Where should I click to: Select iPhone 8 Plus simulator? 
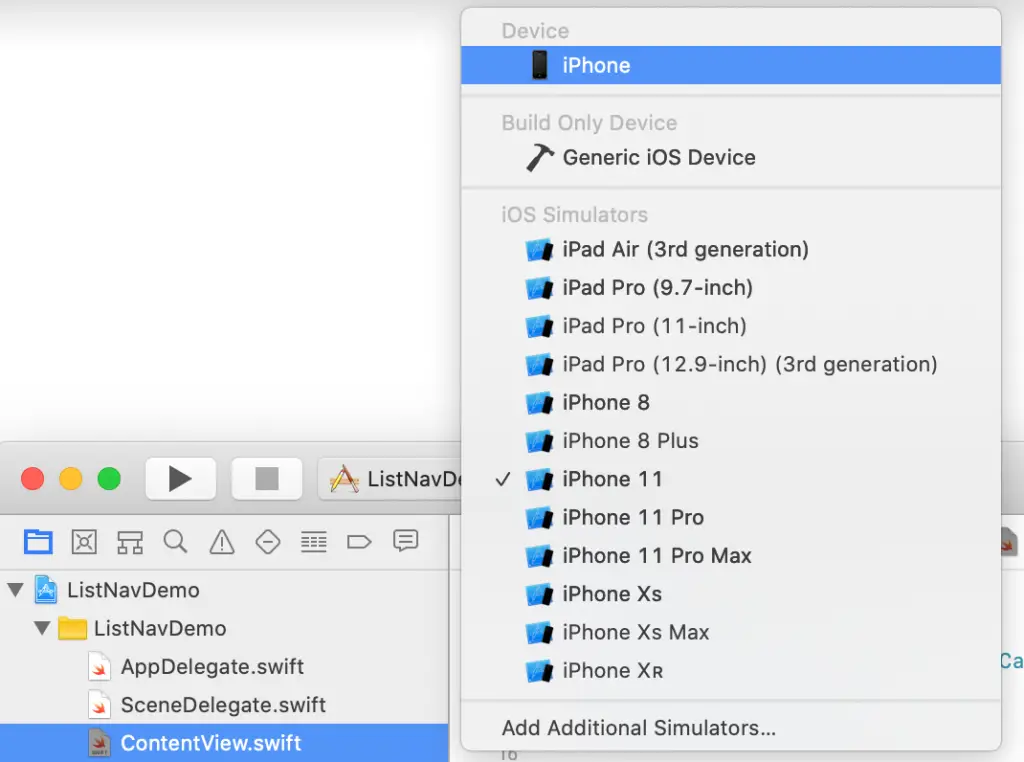point(731,441)
